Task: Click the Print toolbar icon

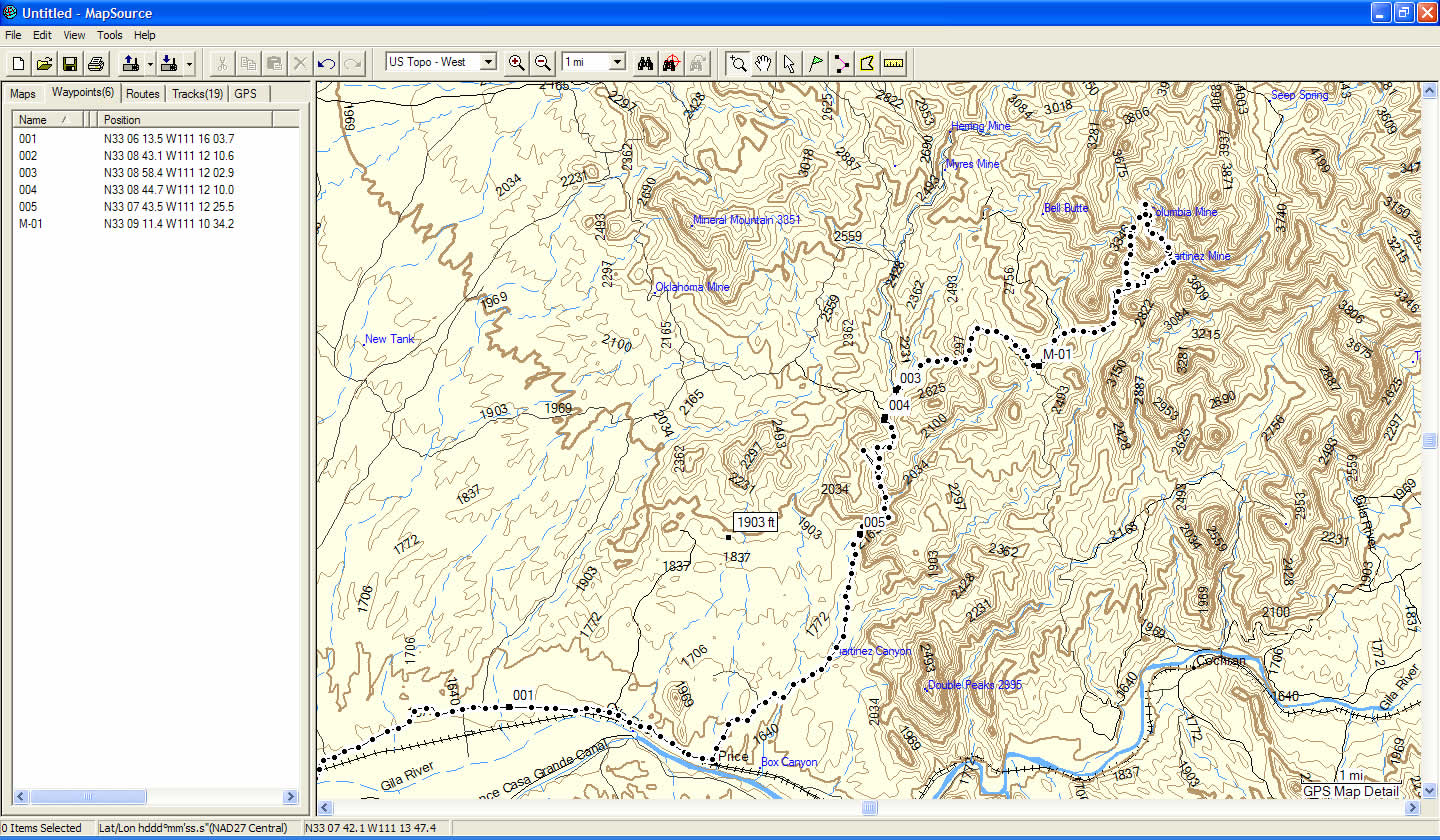Action: (96, 63)
